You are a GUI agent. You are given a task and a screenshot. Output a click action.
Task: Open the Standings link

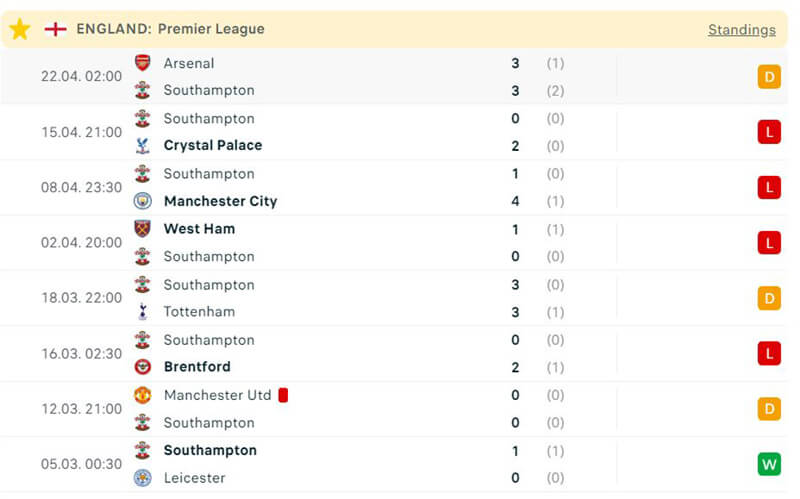741,30
